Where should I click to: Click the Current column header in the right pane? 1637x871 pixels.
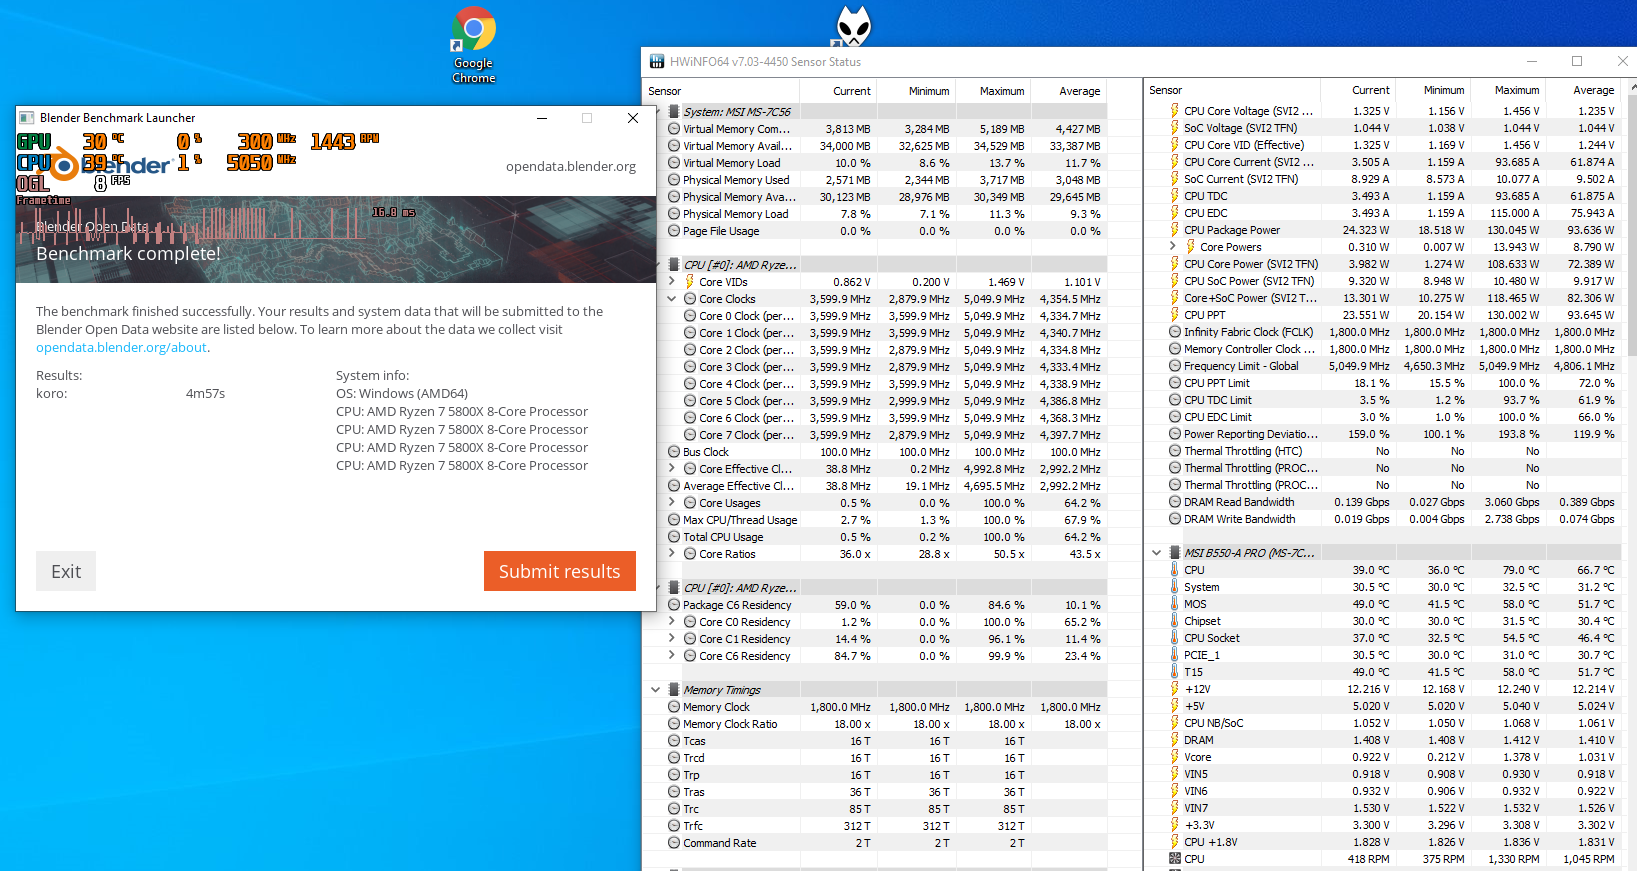(1358, 90)
